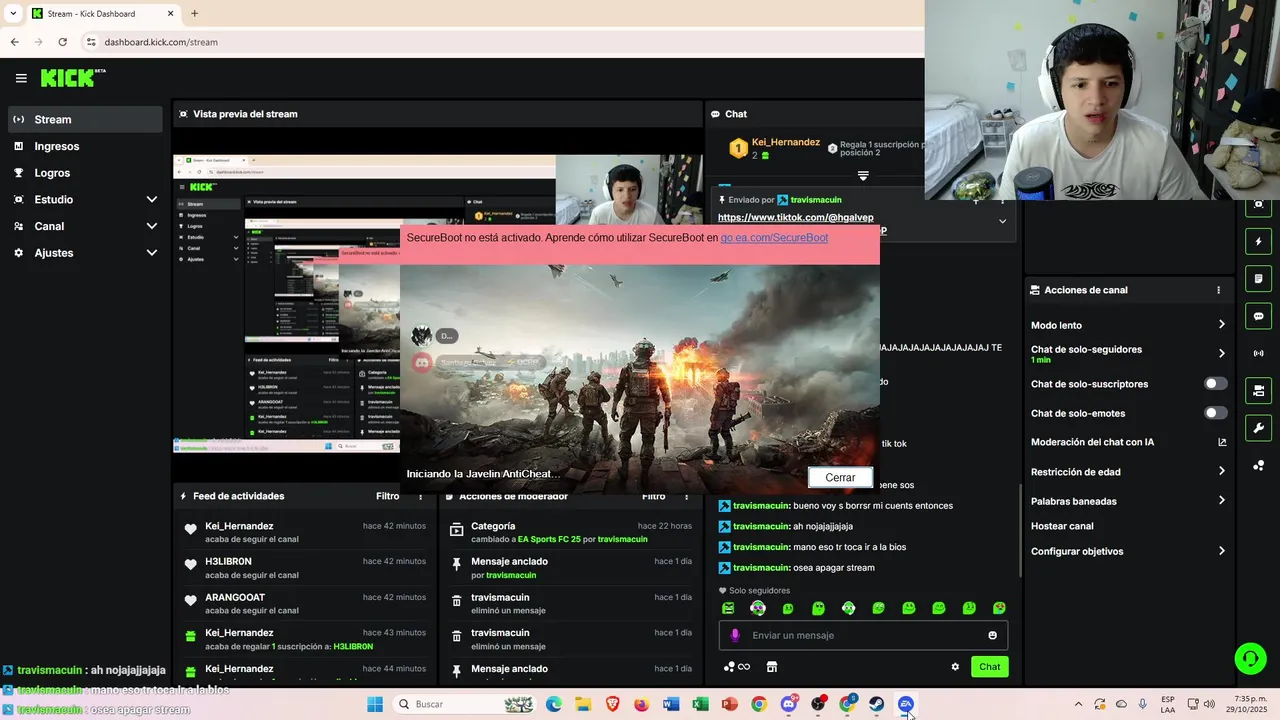Open Restricción de edad options
This screenshot has width=1280, height=720.
click(x=1128, y=472)
